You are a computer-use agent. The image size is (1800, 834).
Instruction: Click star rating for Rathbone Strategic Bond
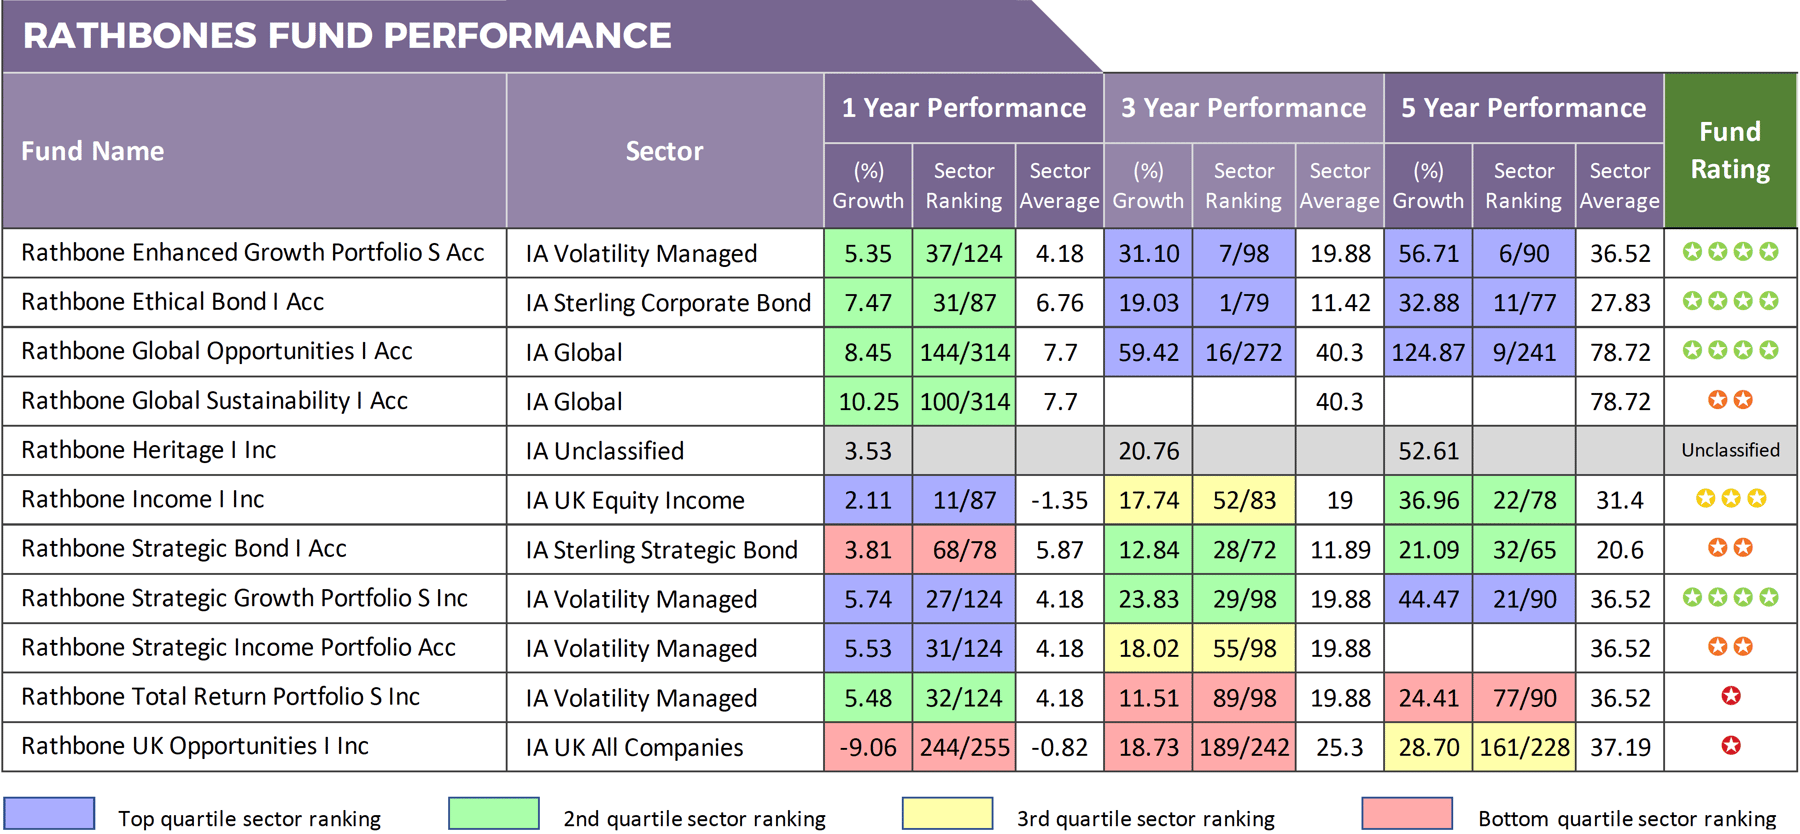click(x=1730, y=548)
